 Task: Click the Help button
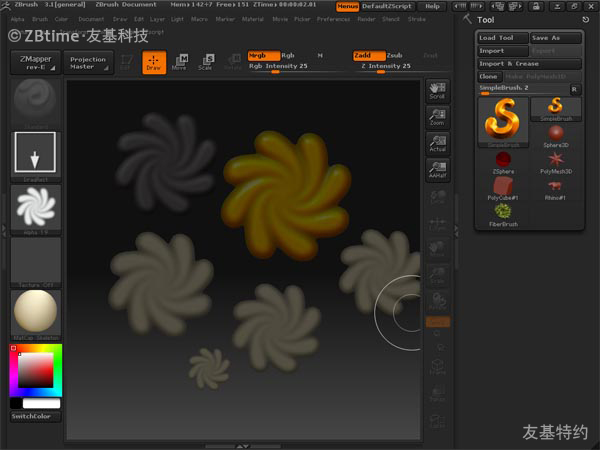[x=432, y=7]
